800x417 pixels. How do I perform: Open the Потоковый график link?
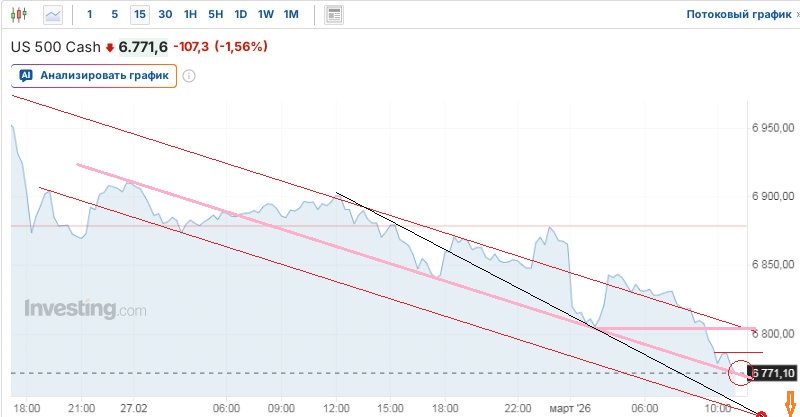click(737, 15)
